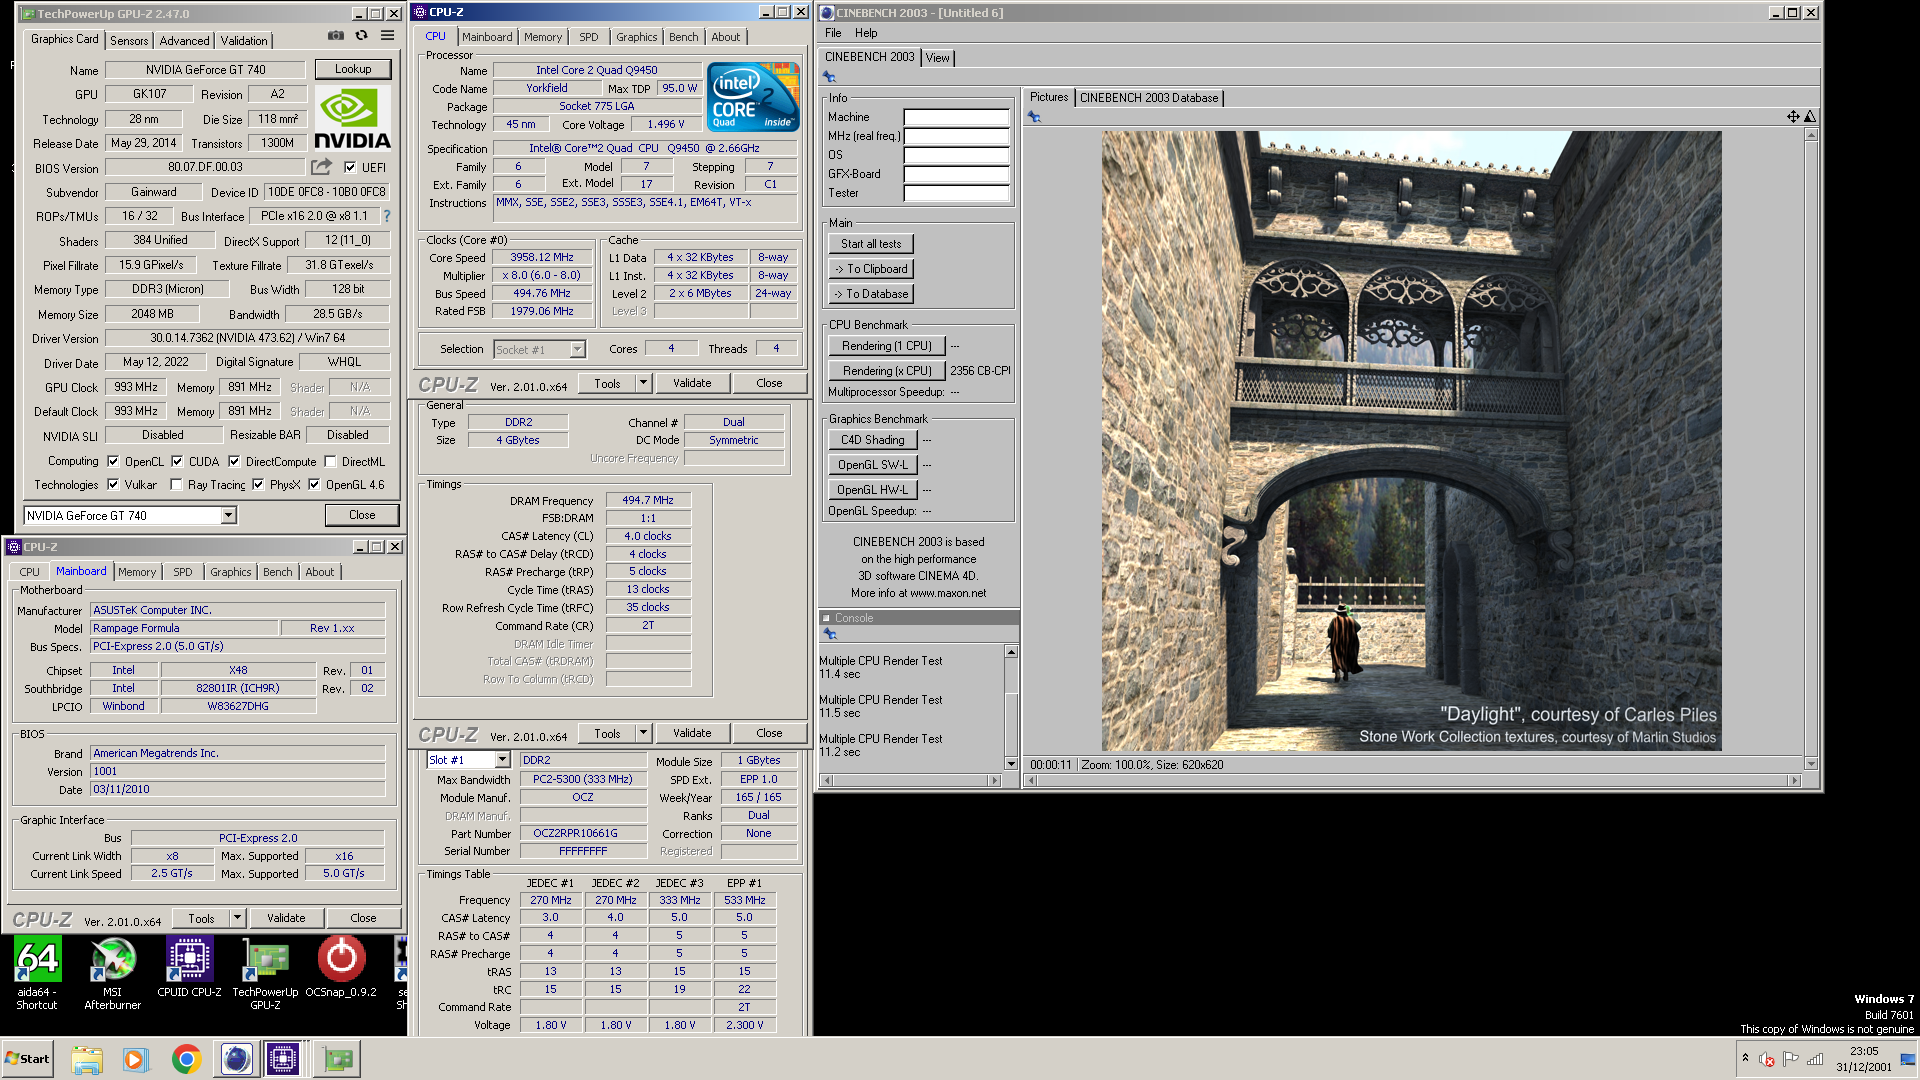
Task: Switch to Sensors tab in GPU-Z
Action: 129,41
